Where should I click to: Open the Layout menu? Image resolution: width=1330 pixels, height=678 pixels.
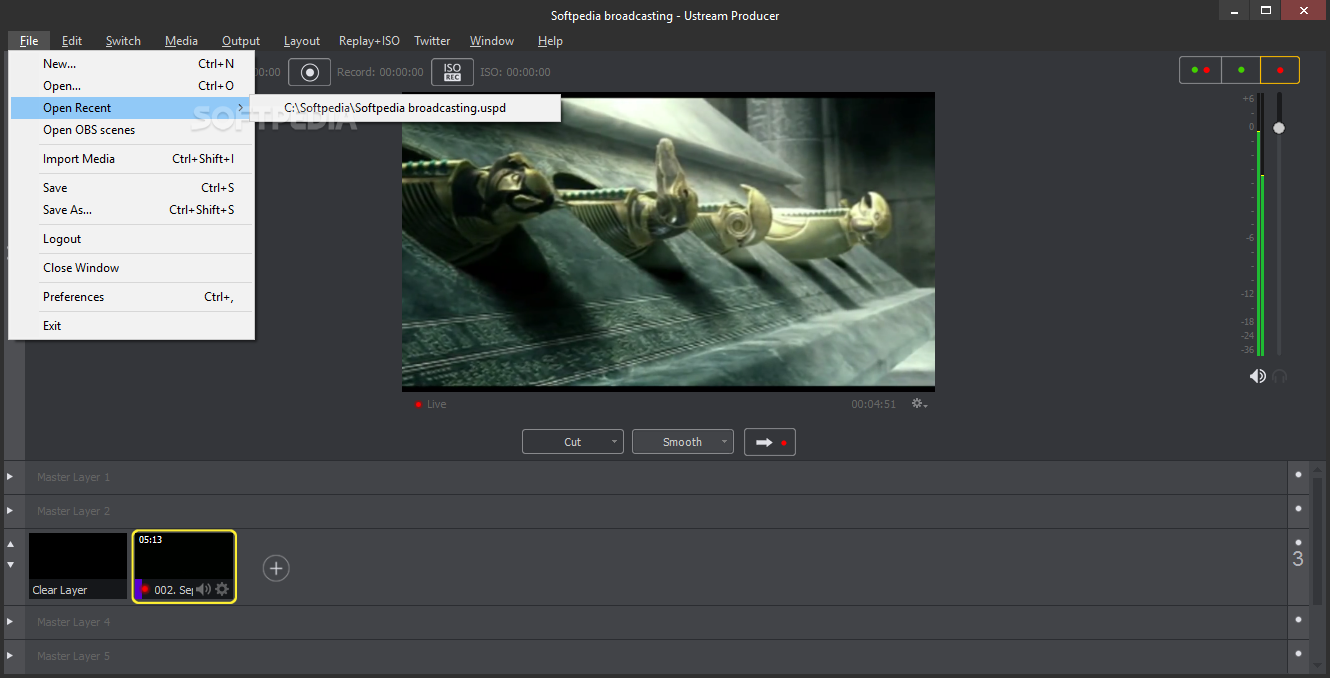click(x=302, y=41)
